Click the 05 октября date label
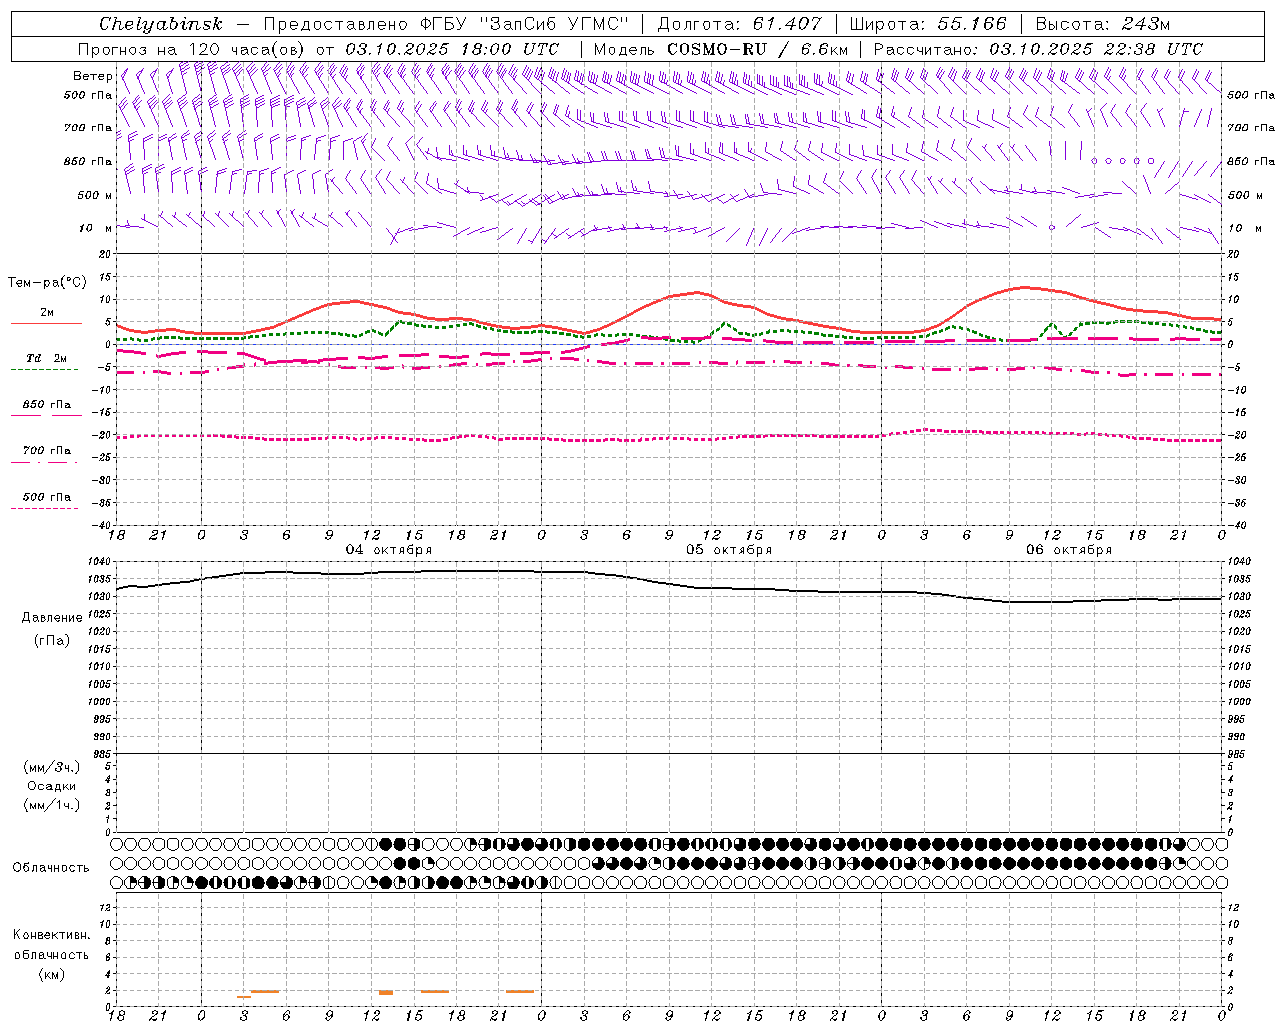1280x1024 pixels. click(x=729, y=550)
